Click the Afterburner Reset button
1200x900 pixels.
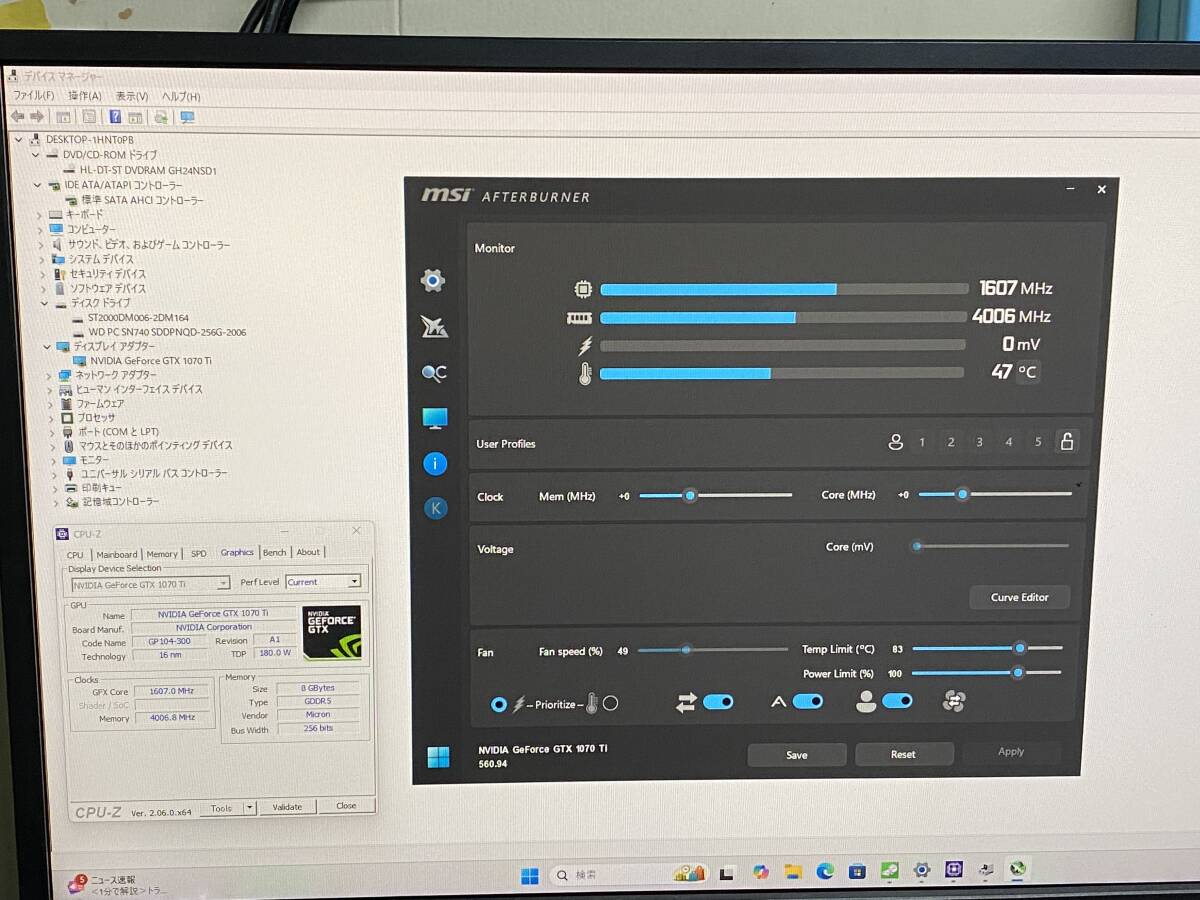(x=903, y=754)
